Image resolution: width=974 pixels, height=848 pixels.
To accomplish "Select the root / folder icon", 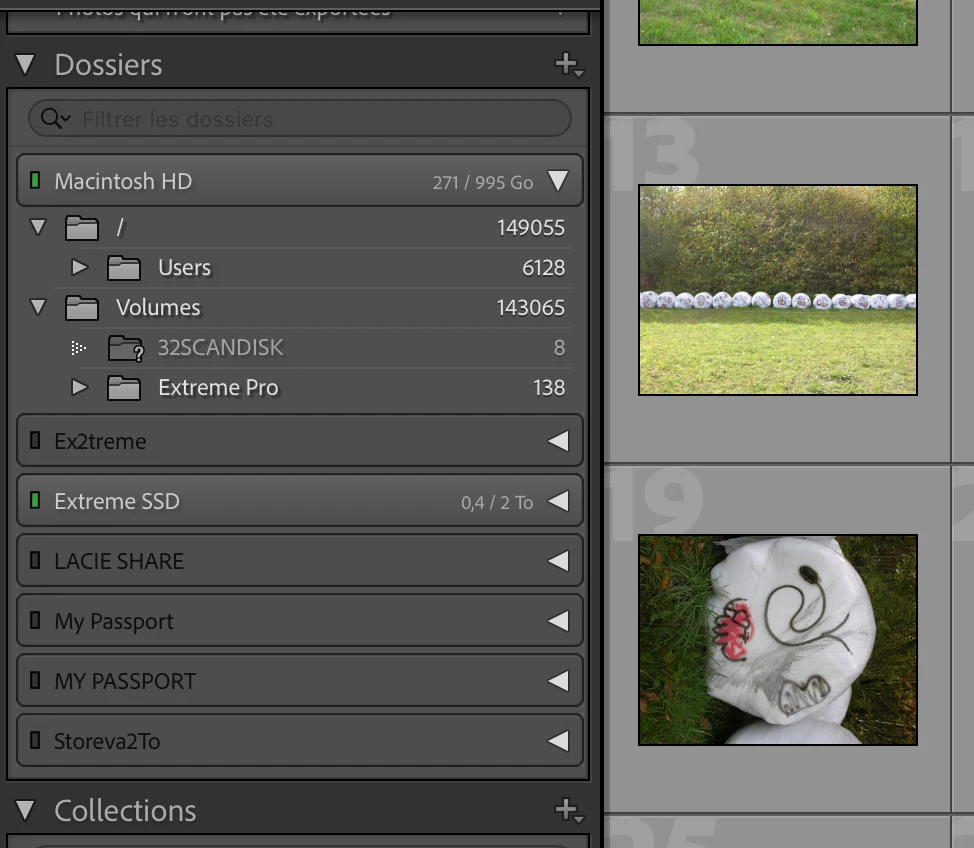I will (82, 227).
